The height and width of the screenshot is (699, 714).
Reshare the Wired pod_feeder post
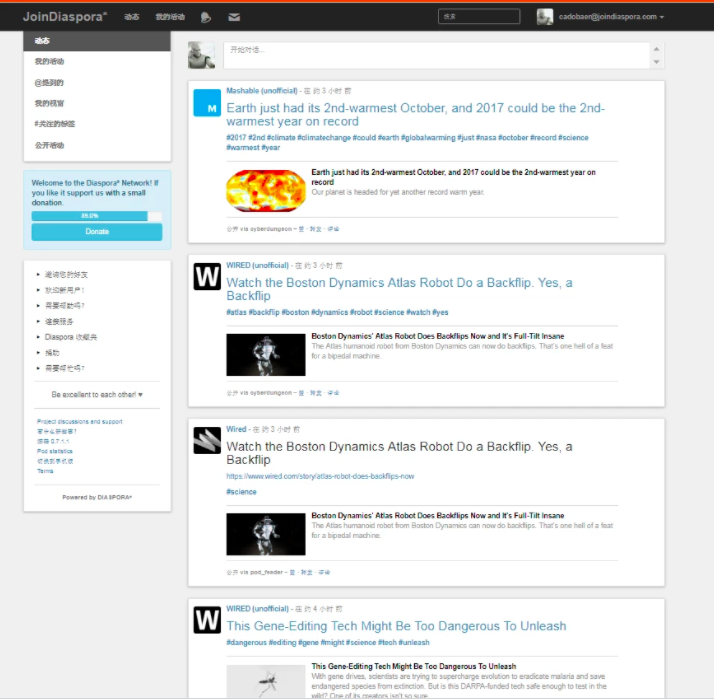click(x=306, y=572)
